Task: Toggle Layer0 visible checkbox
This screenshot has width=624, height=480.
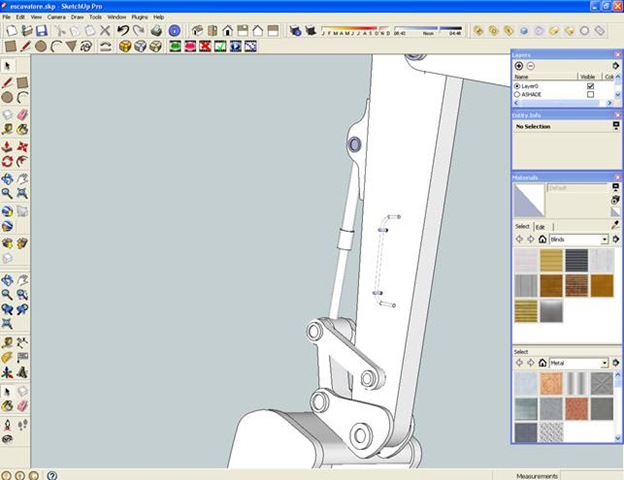Action: [x=590, y=86]
